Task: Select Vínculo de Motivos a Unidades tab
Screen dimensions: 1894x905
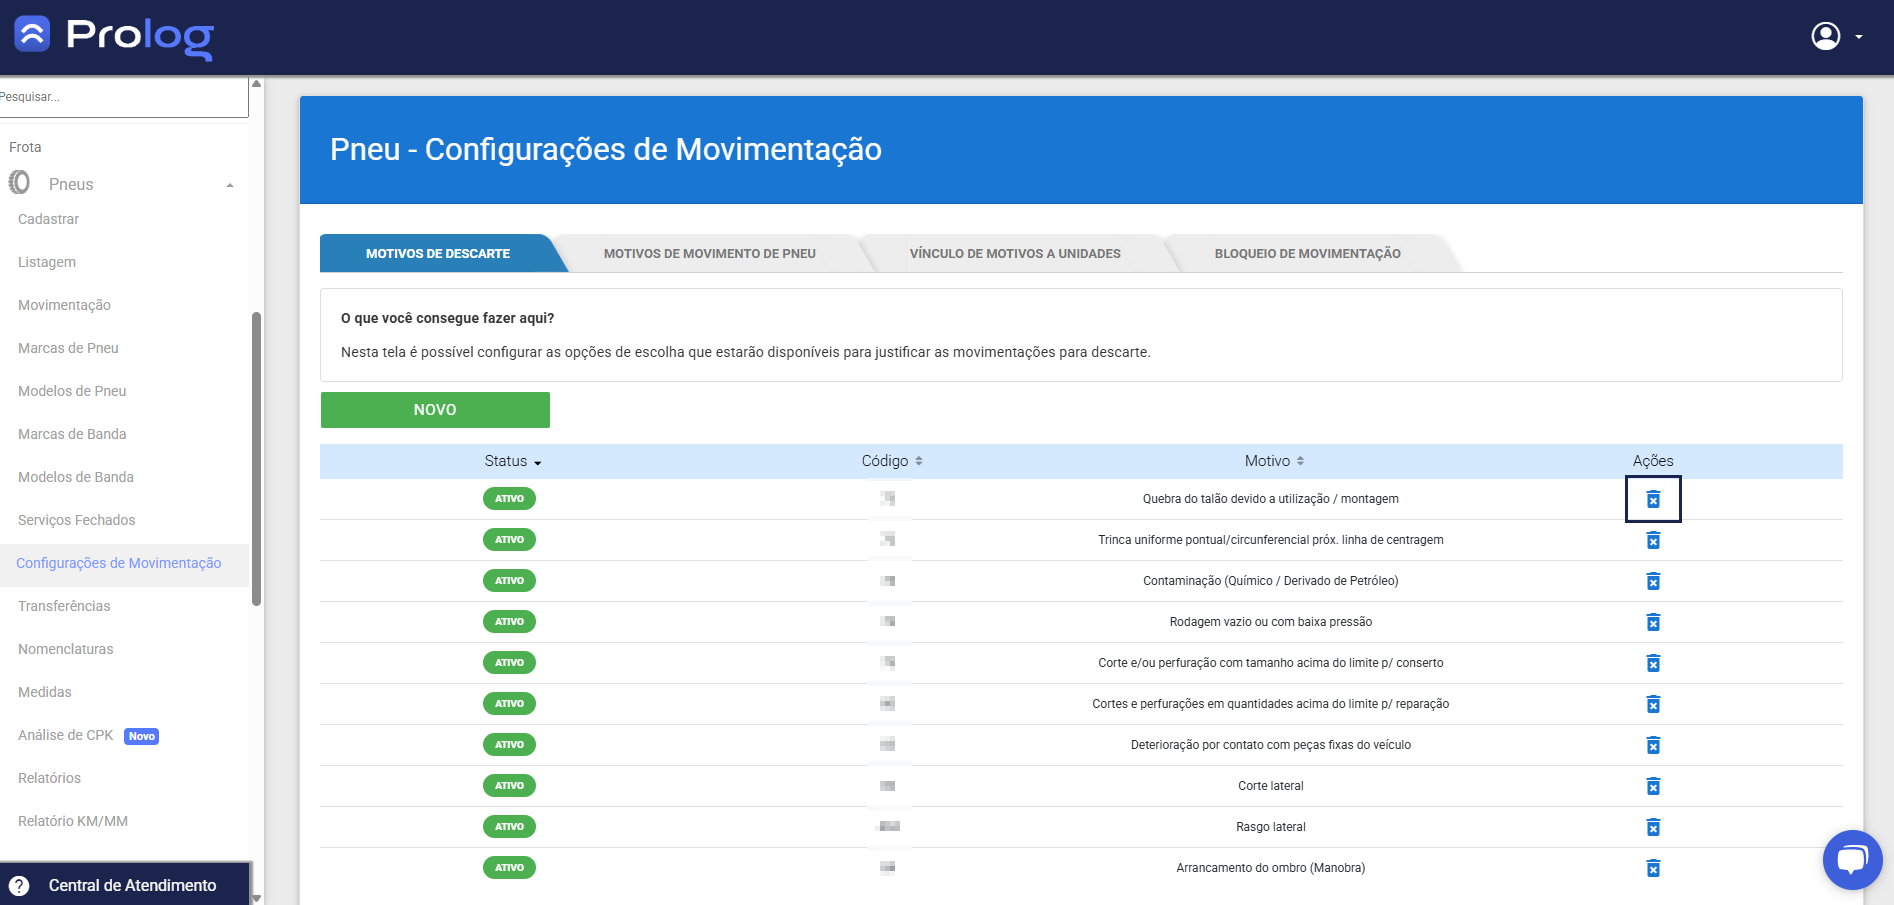Action: click(1014, 254)
